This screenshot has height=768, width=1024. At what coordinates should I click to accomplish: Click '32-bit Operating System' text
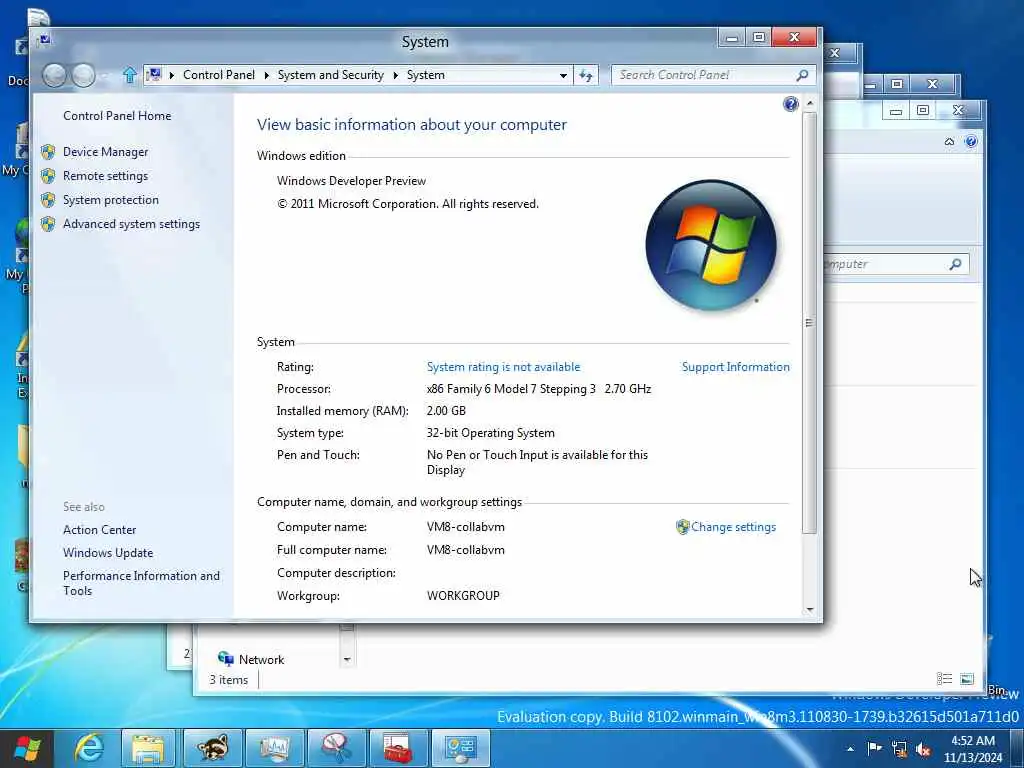pyautogui.click(x=490, y=433)
